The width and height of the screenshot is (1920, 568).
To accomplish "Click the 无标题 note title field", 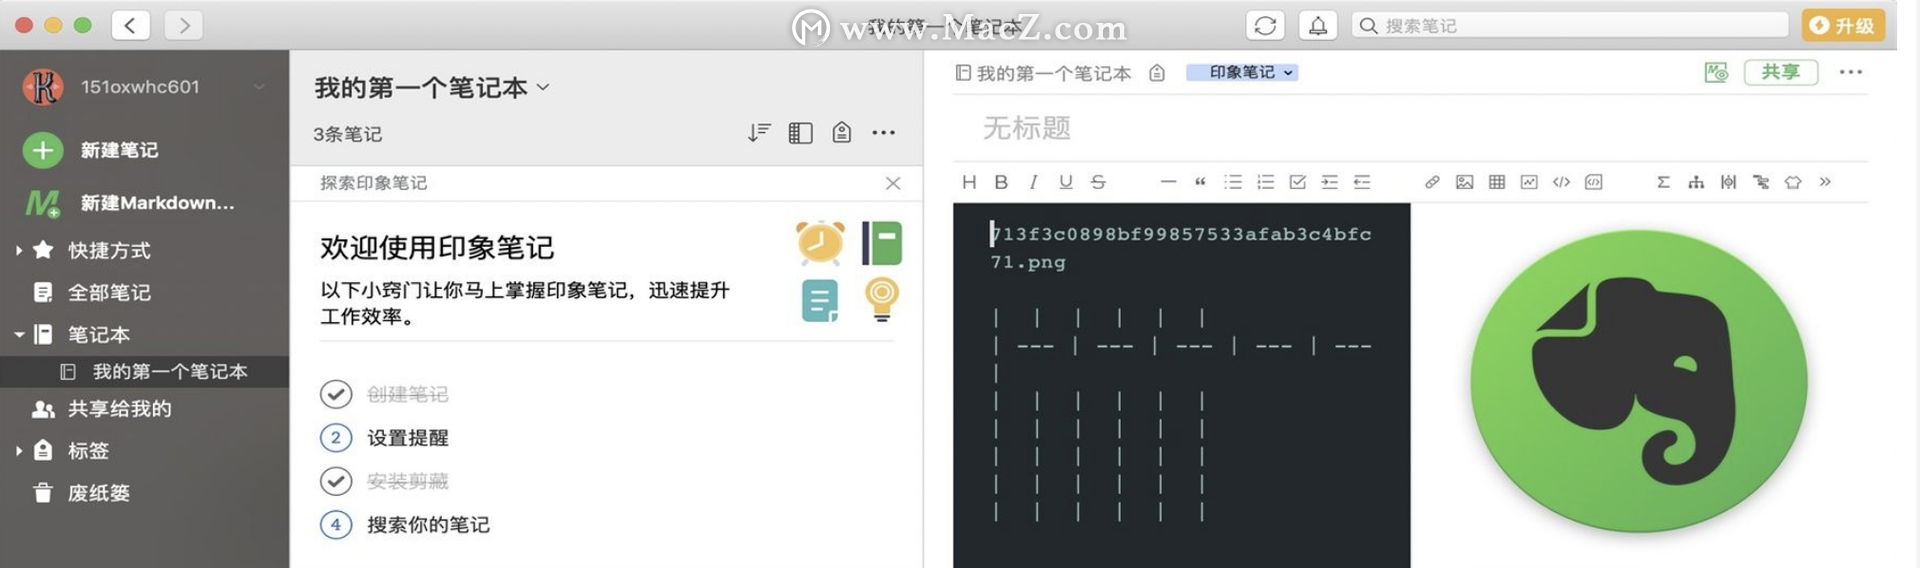I will click(x=1027, y=128).
